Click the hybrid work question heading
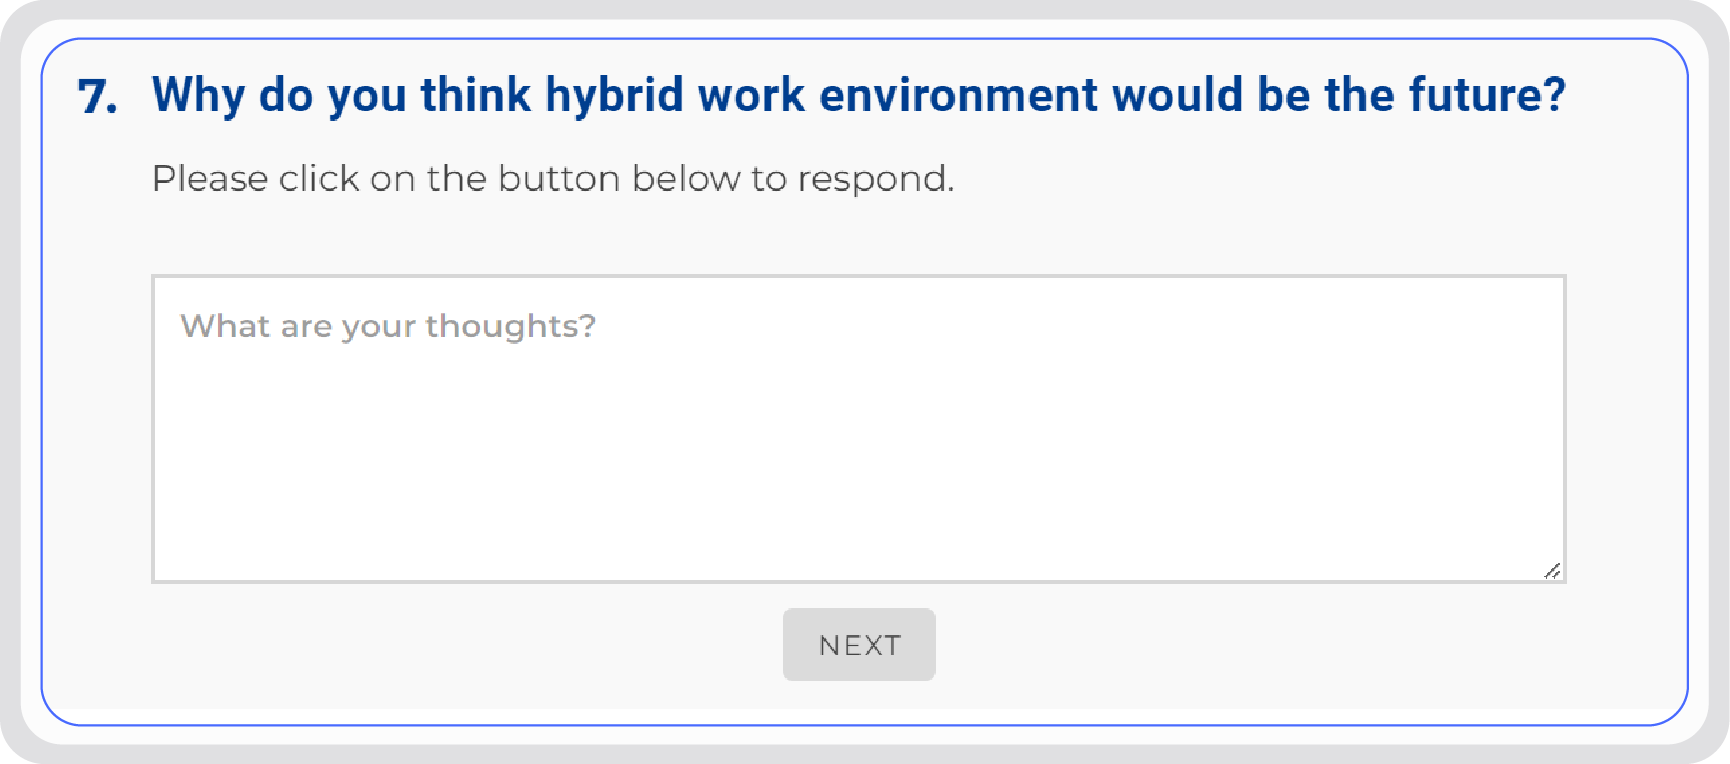Image resolution: width=1730 pixels, height=764 pixels. click(858, 96)
